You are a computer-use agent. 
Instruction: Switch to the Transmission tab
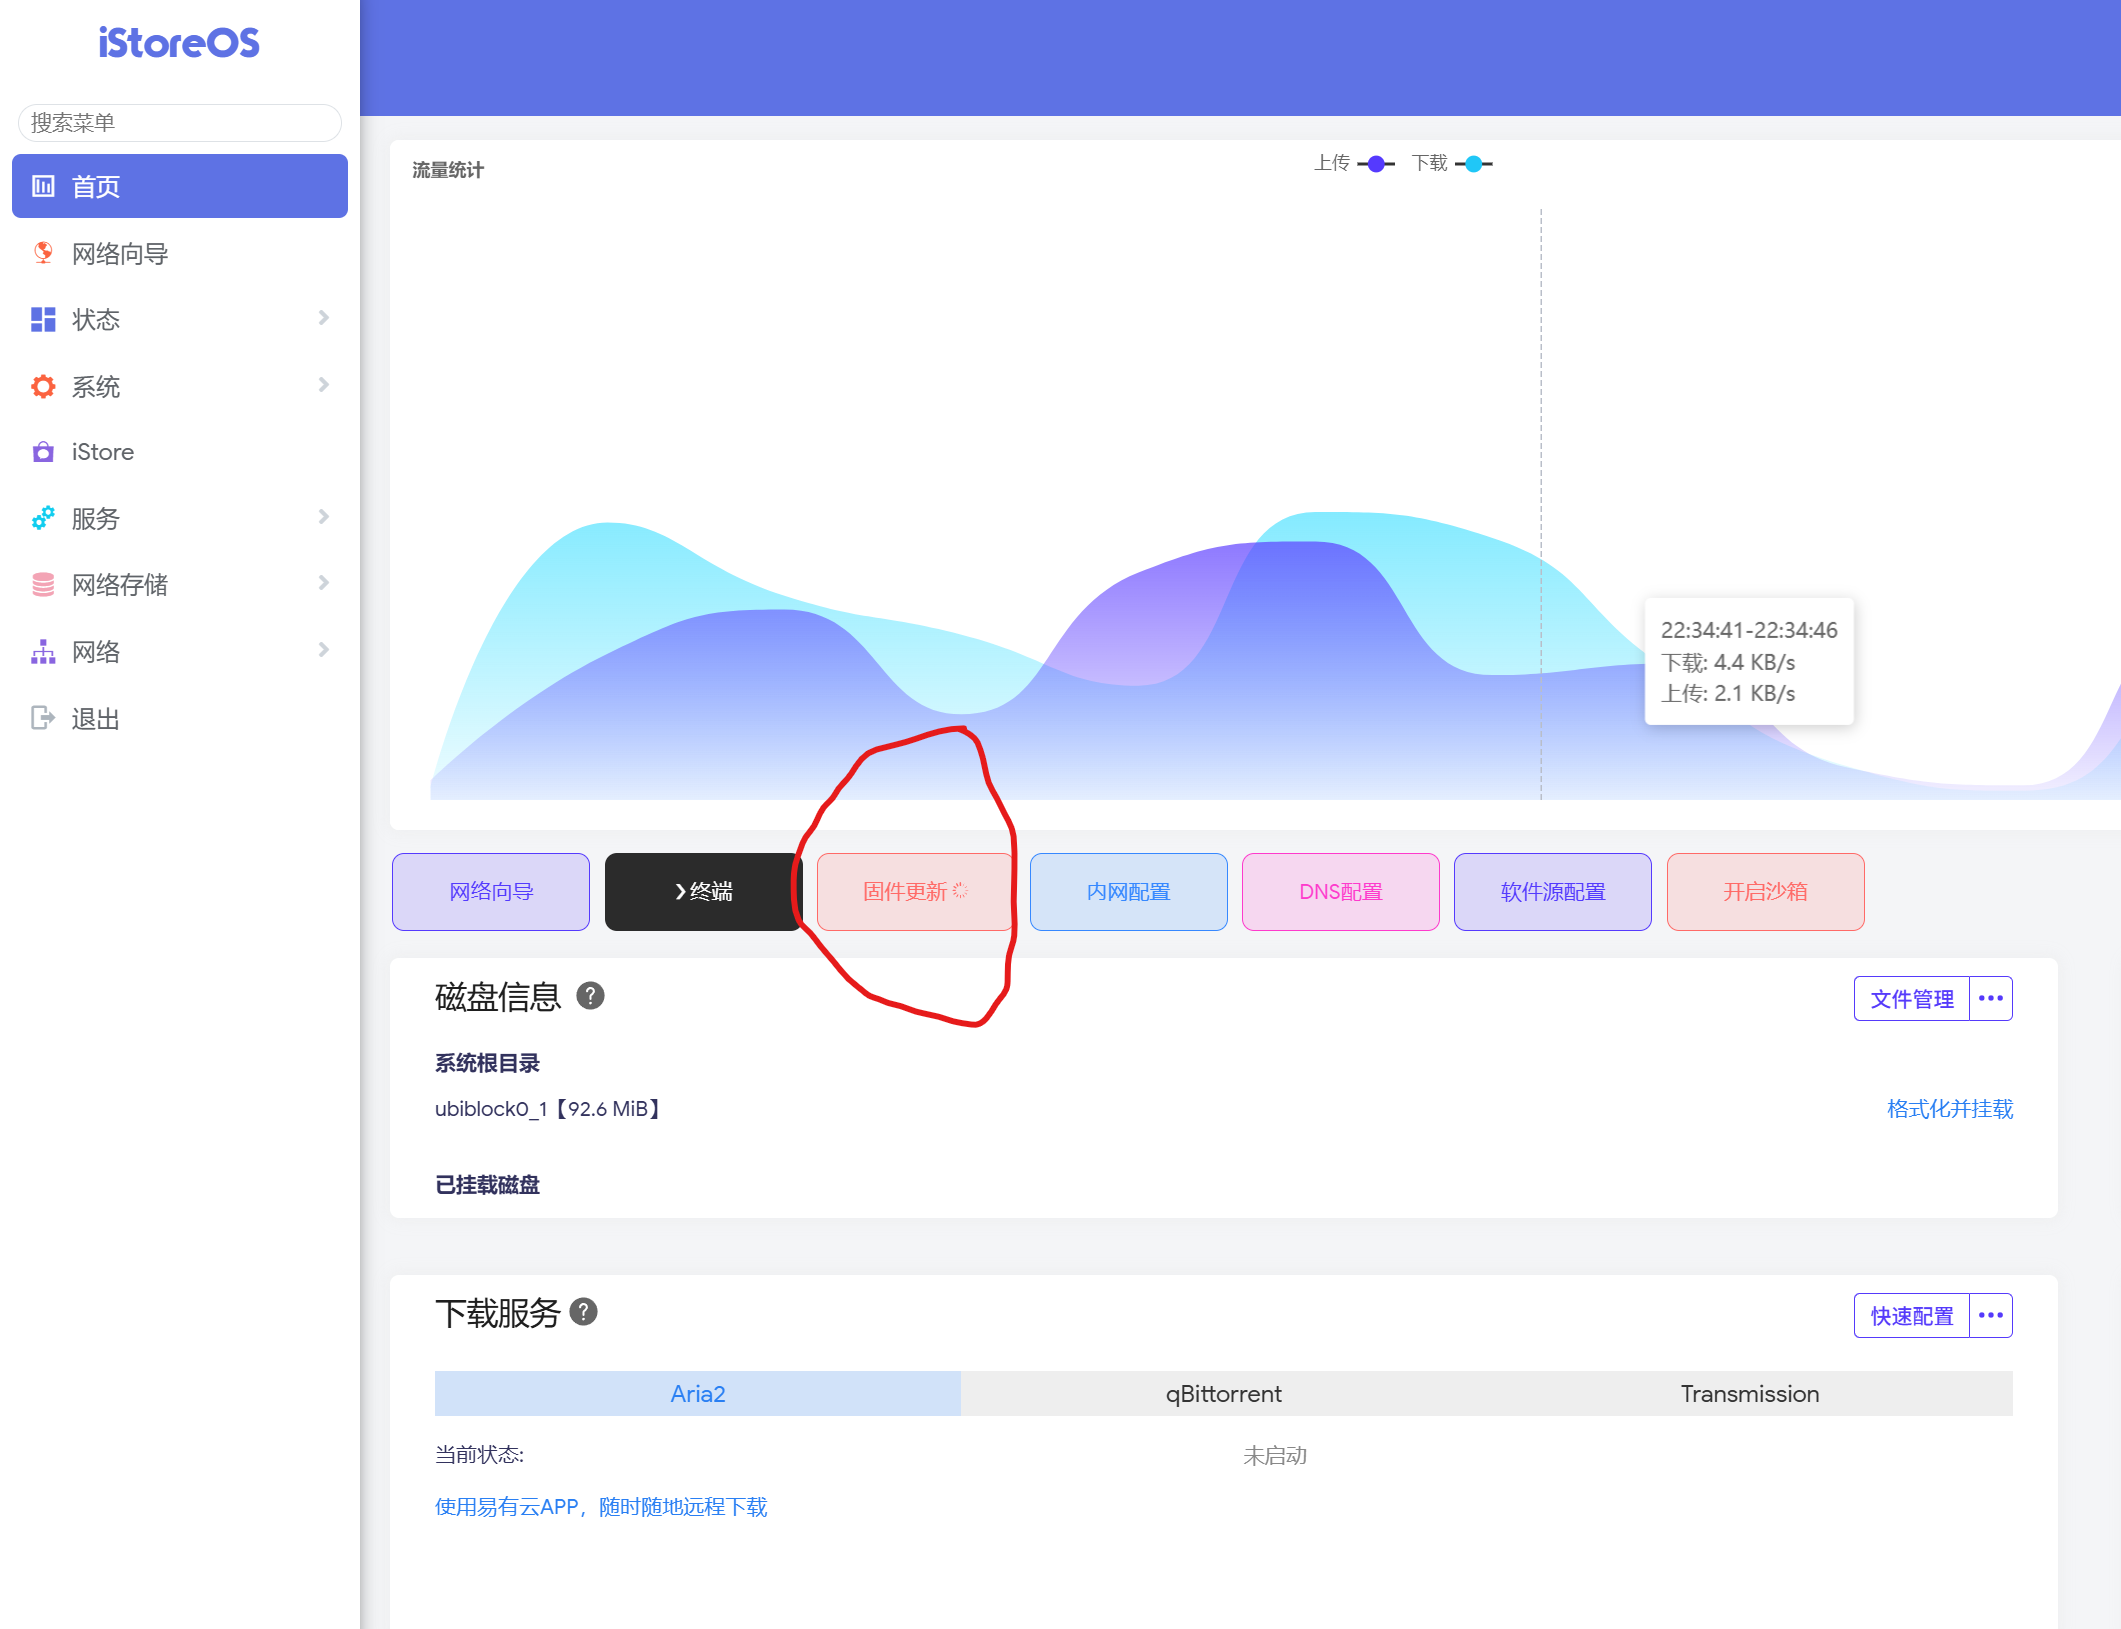coord(1749,1393)
